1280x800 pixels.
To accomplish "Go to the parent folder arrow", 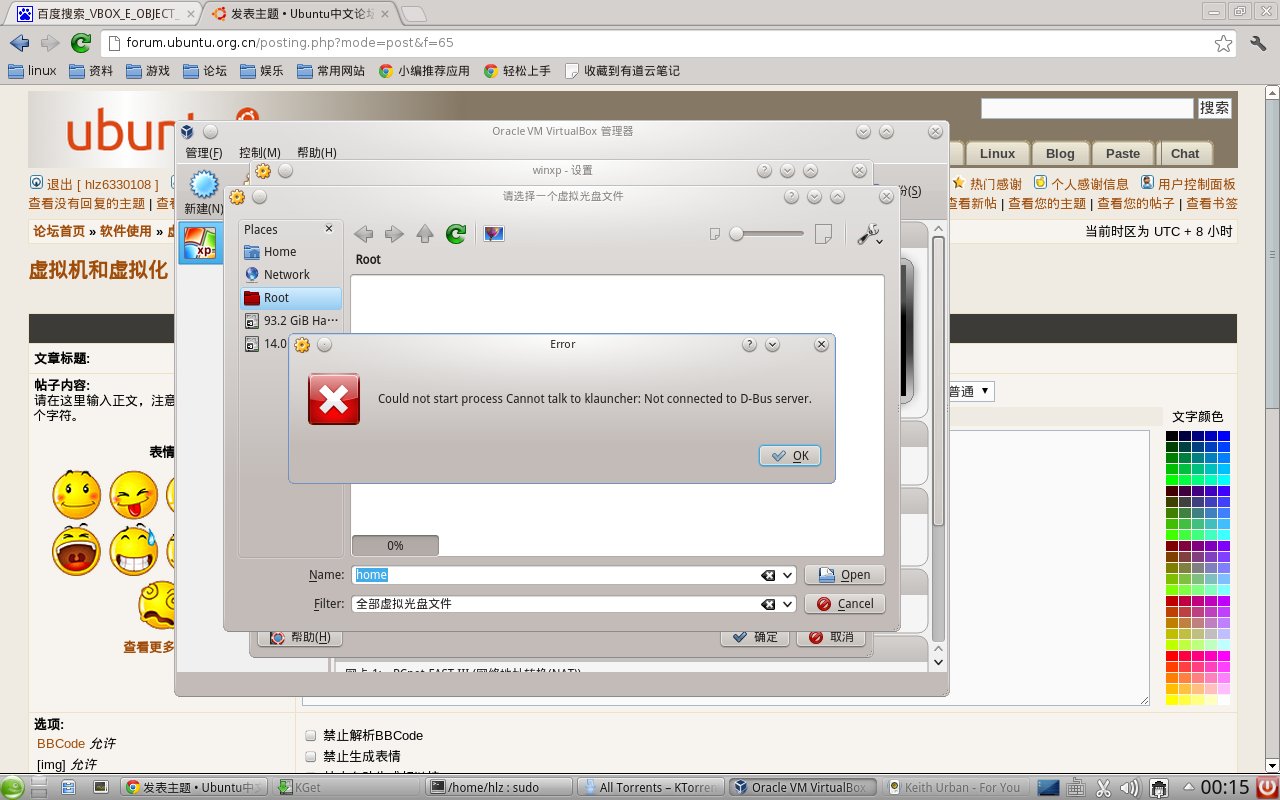I will pos(425,234).
